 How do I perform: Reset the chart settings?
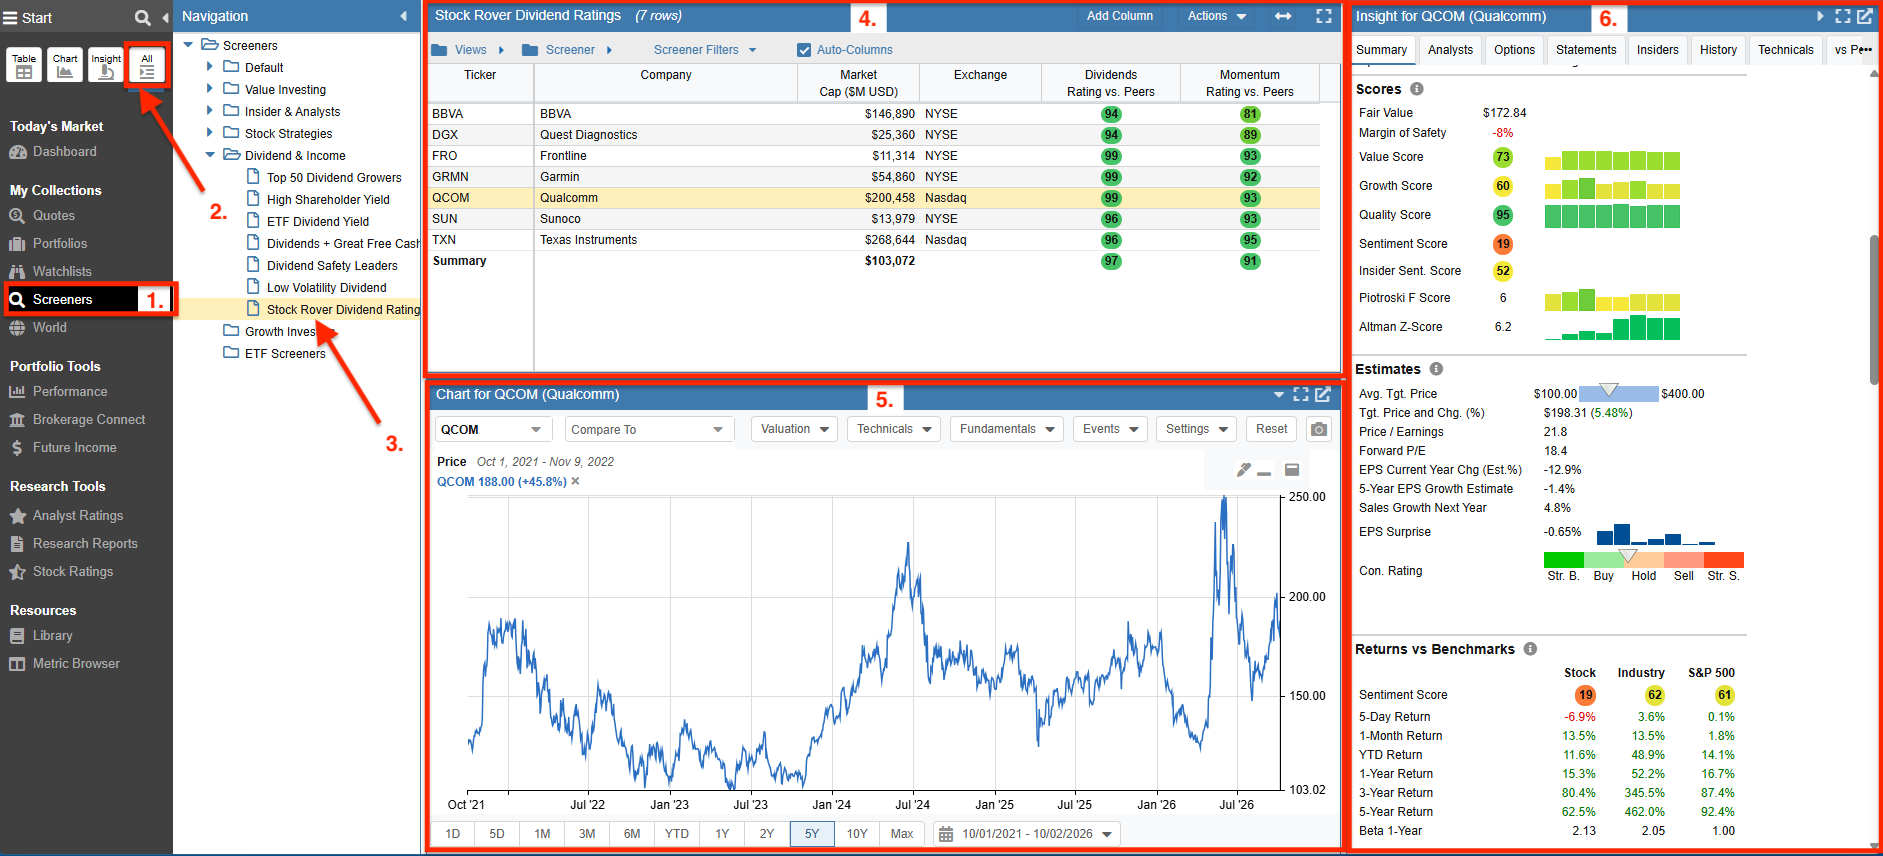pyautogui.click(x=1271, y=429)
